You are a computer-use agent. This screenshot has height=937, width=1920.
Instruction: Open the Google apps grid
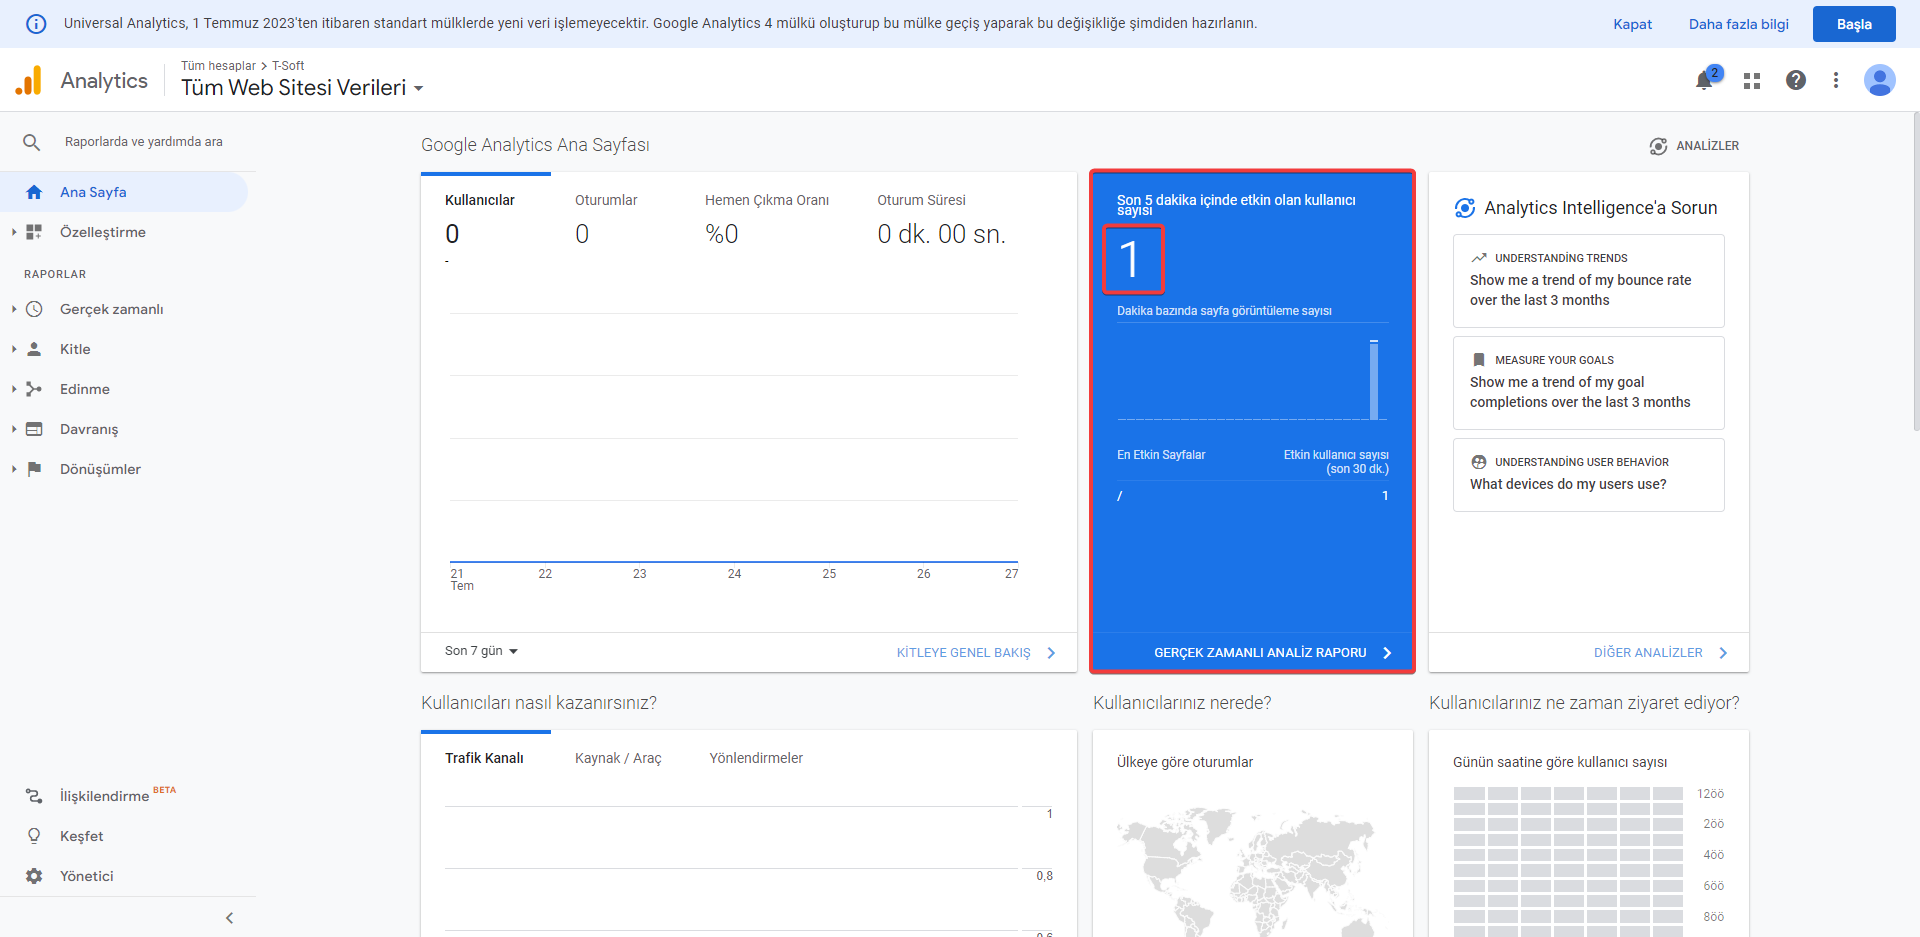1752,81
